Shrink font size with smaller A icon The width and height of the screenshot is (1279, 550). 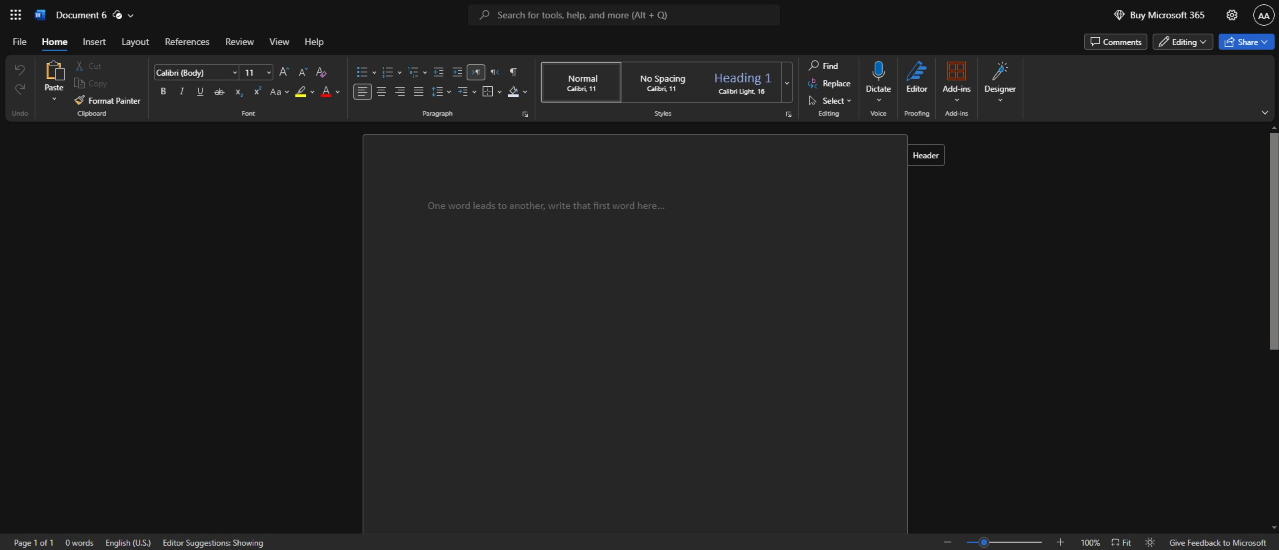click(302, 72)
